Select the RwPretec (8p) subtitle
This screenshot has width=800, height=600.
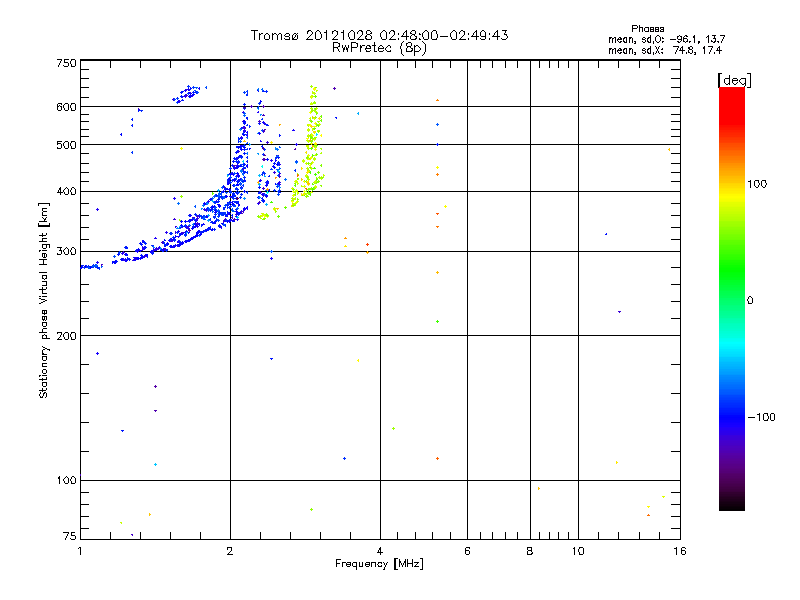pos(379,47)
